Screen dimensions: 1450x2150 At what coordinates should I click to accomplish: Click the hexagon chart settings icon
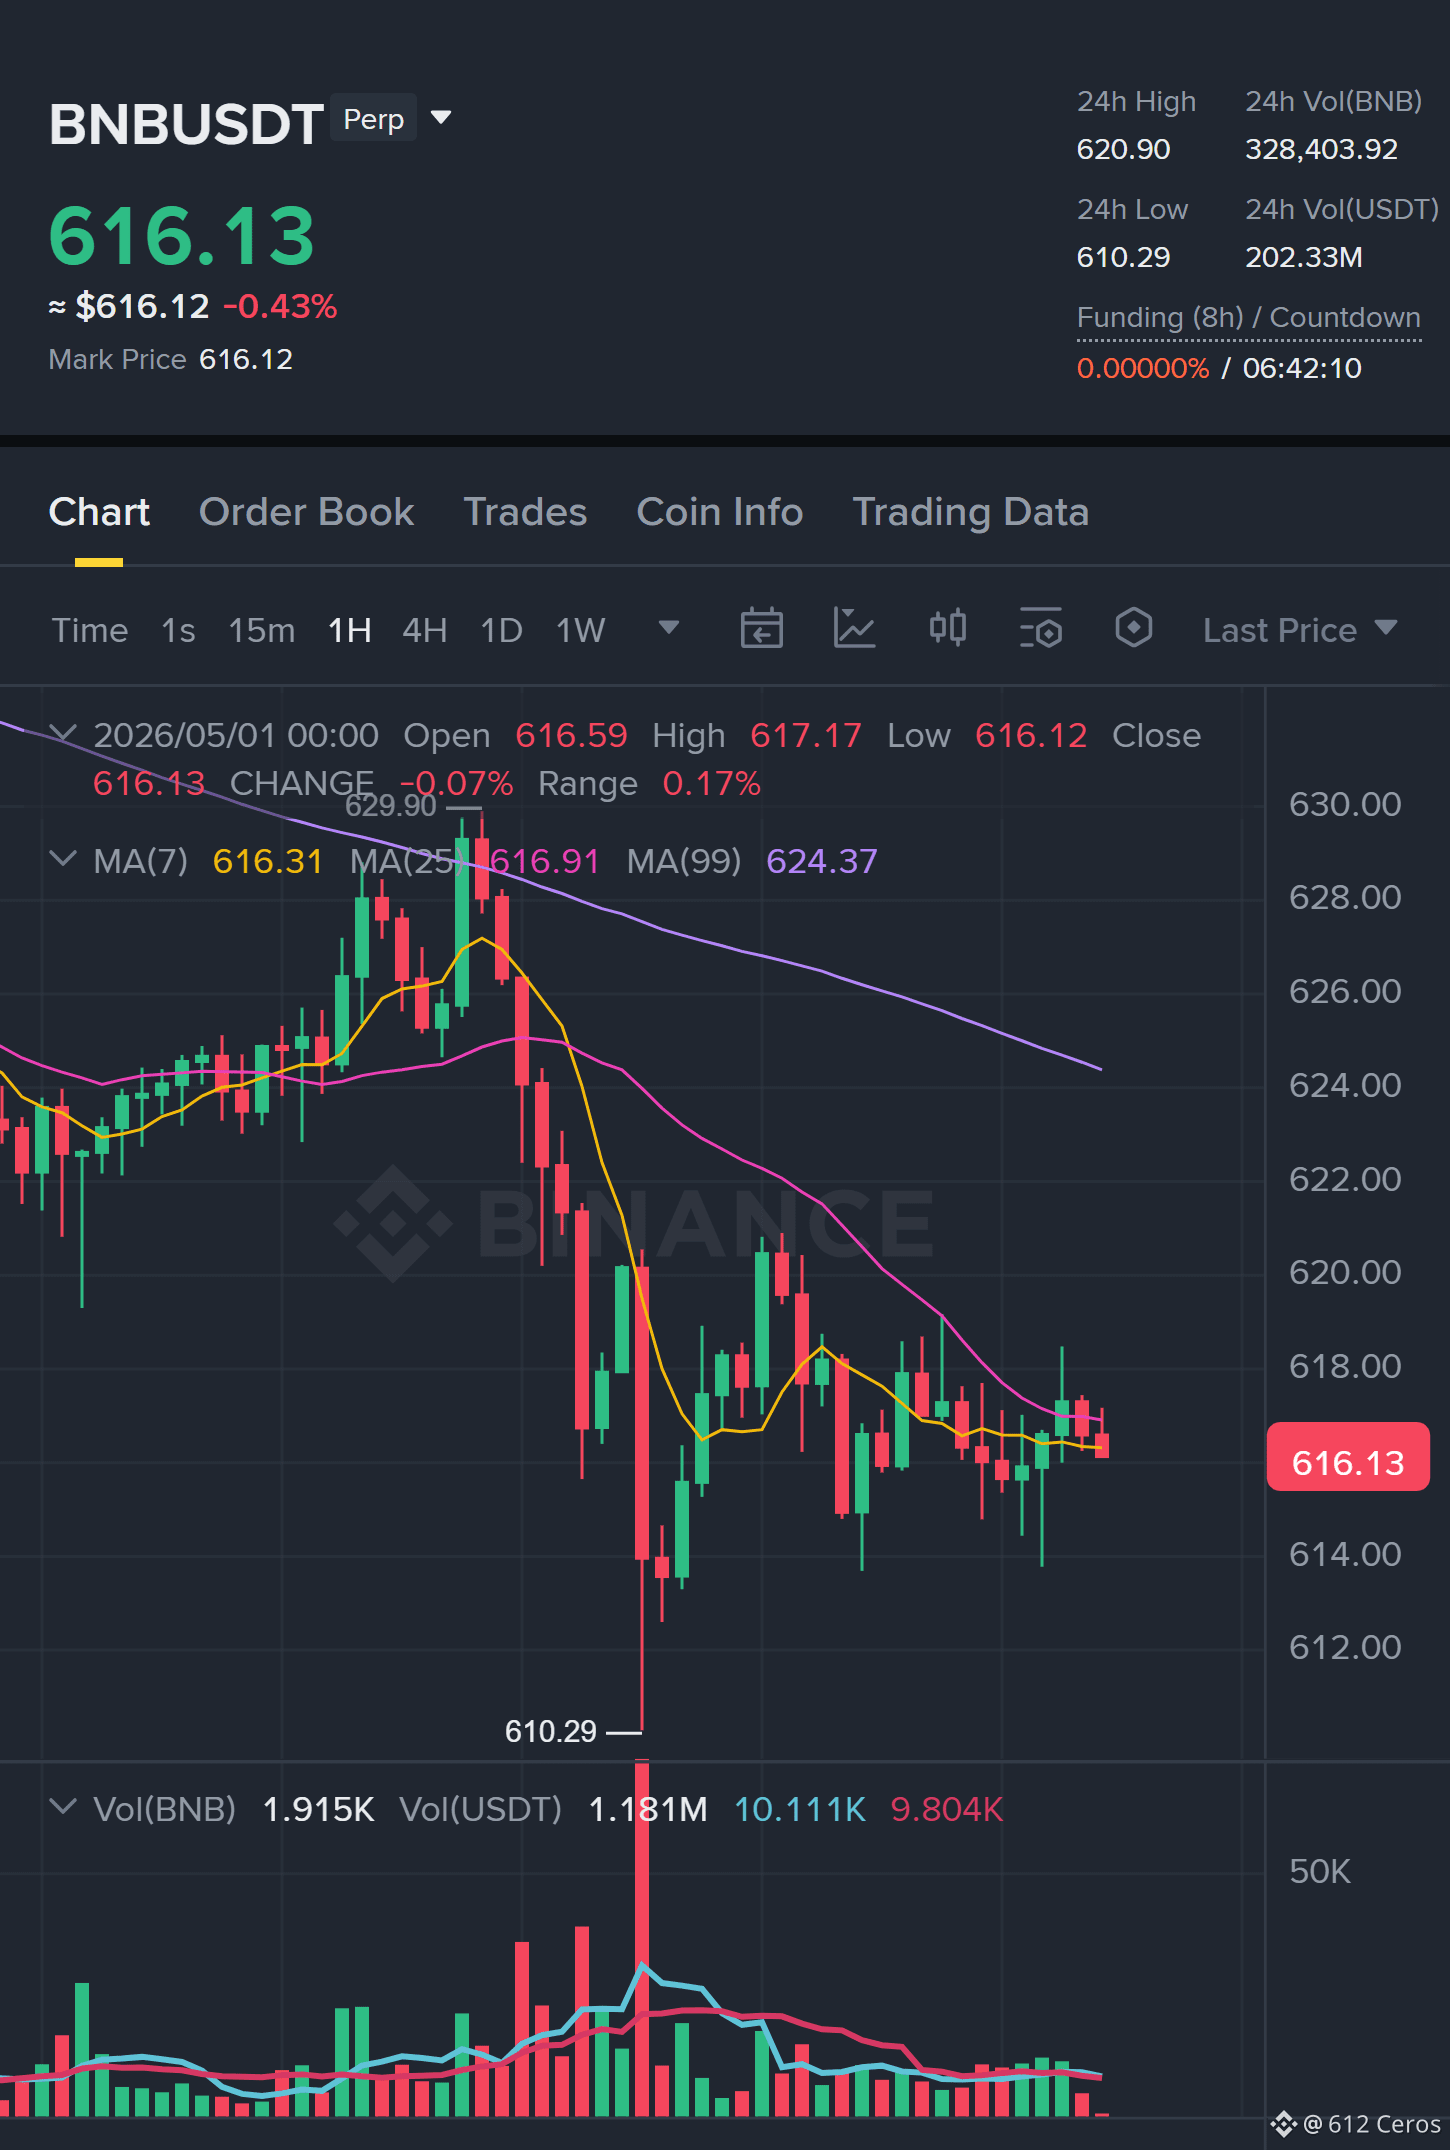[x=1133, y=629]
